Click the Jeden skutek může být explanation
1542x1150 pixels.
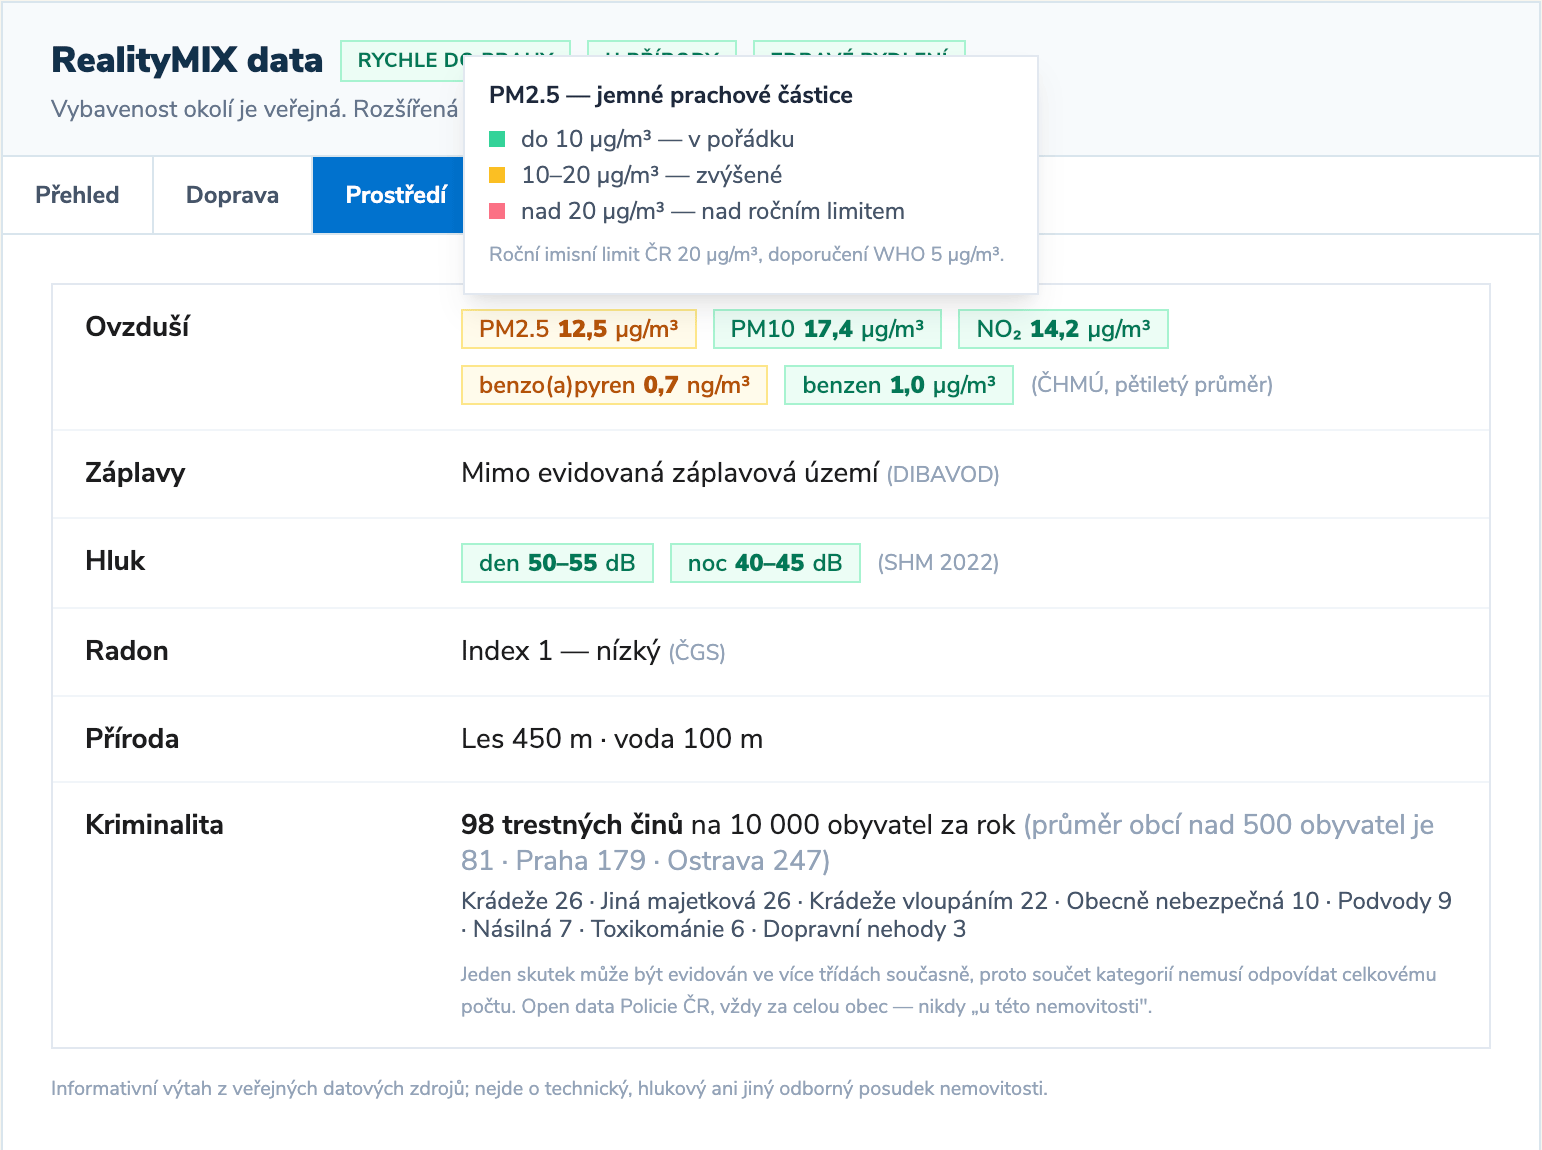pos(948,990)
